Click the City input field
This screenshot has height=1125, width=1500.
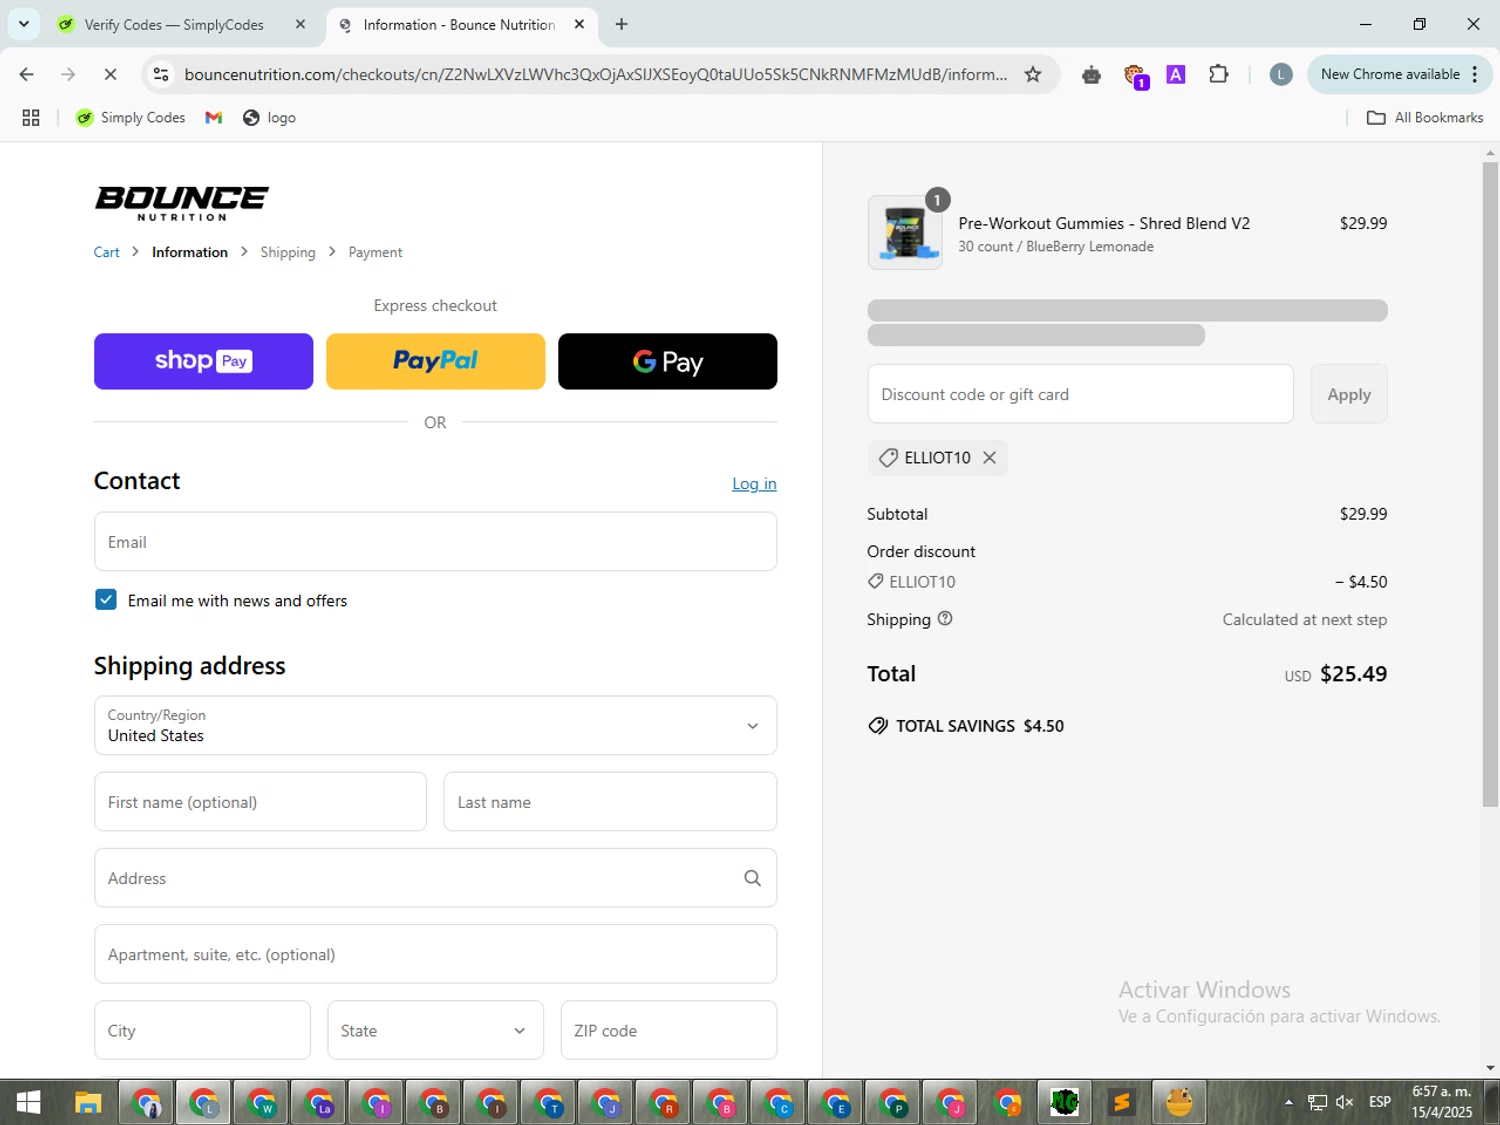[202, 1030]
